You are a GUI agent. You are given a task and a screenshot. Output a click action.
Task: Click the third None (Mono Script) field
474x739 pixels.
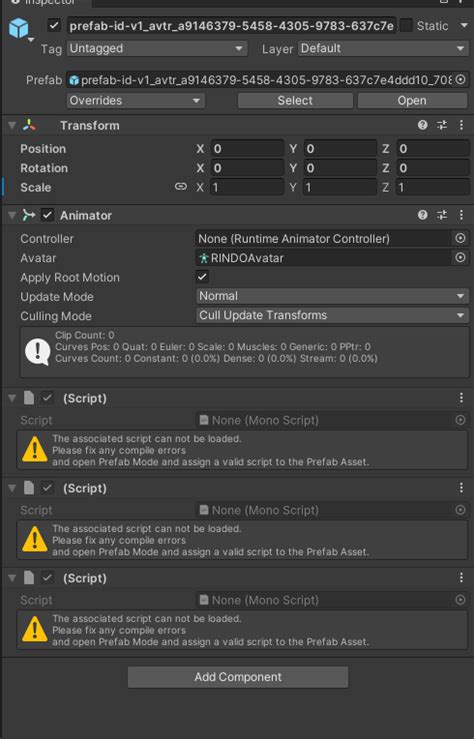(323, 600)
